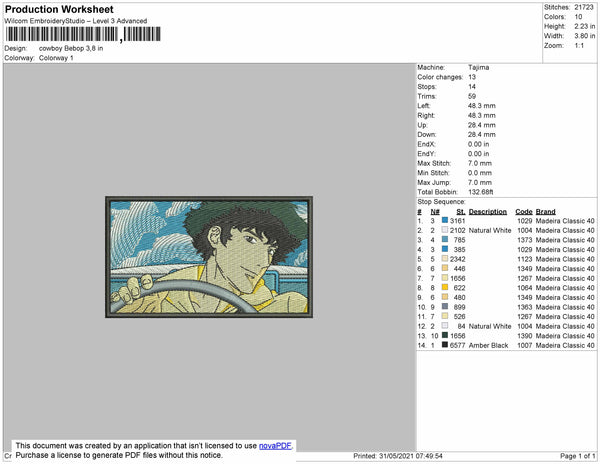Click the Trims value "59"
This screenshot has width=600, height=464.
(x=472, y=96)
